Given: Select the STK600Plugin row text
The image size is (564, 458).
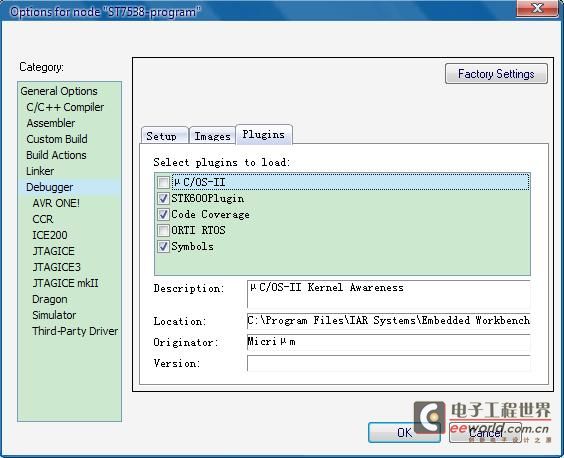Looking at the screenshot, I should coord(208,198).
